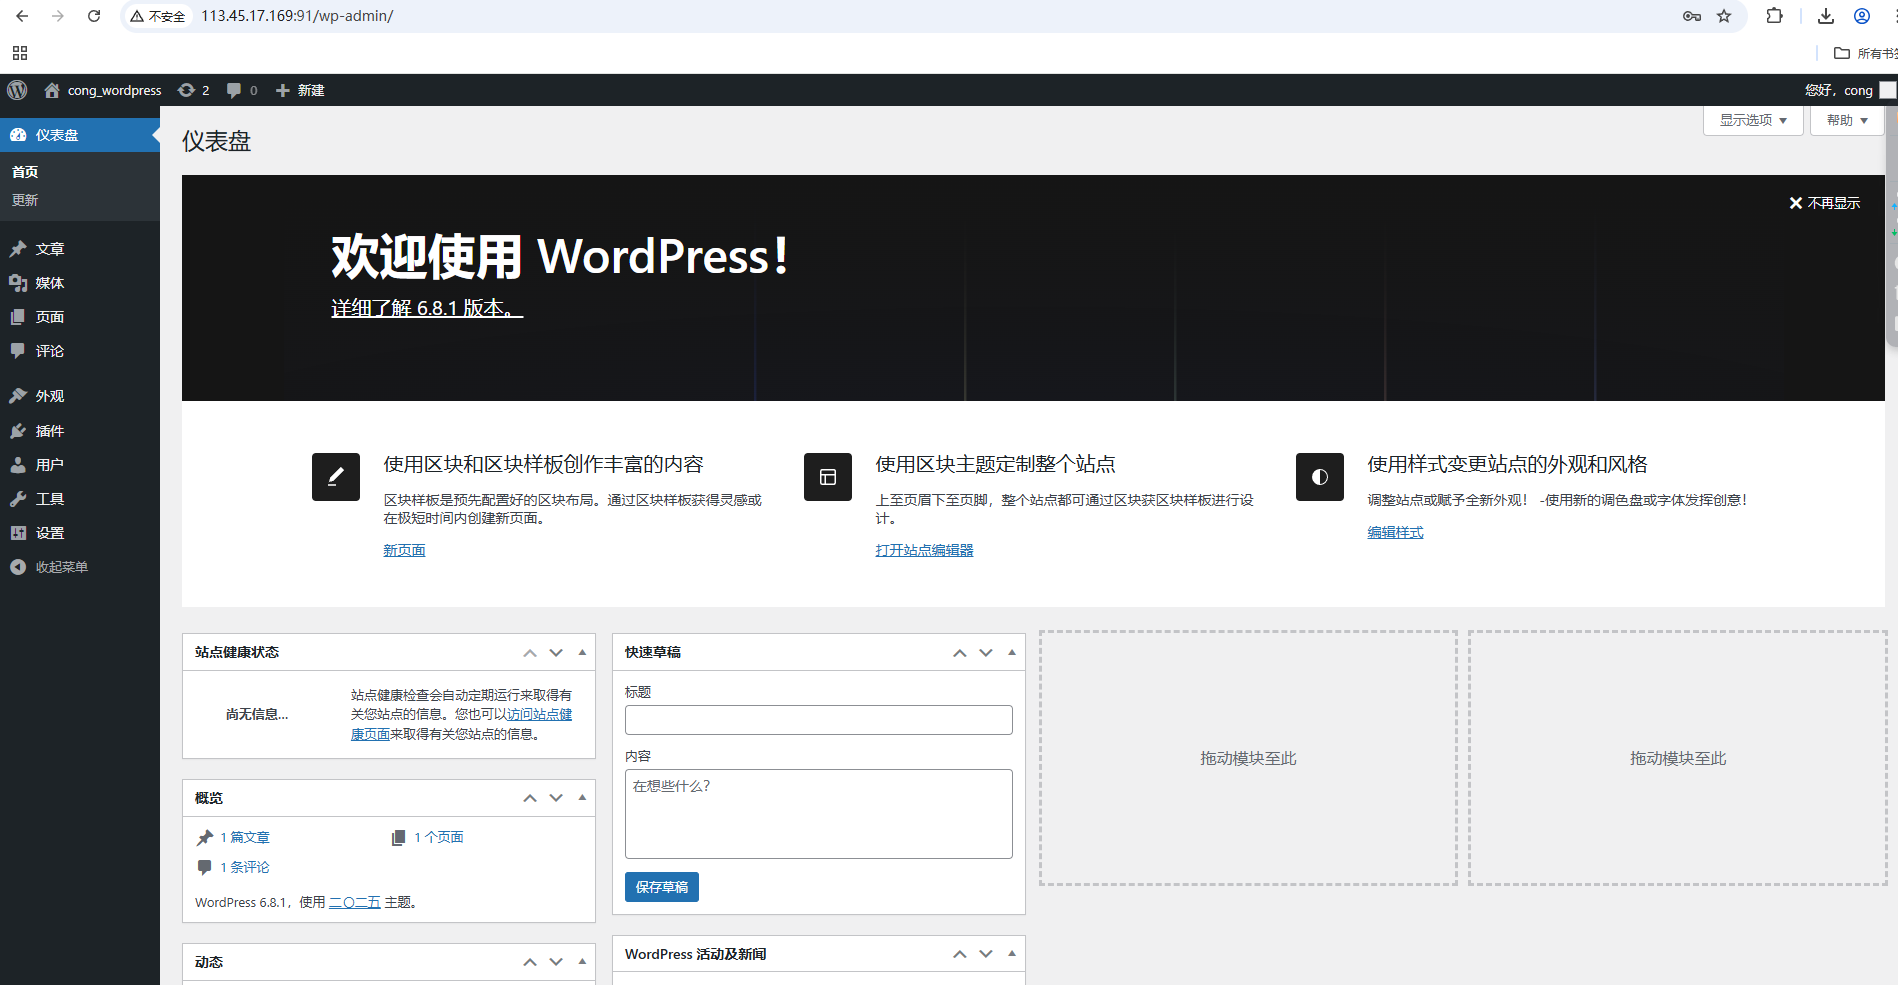Click the browser back arrow

coord(22,16)
